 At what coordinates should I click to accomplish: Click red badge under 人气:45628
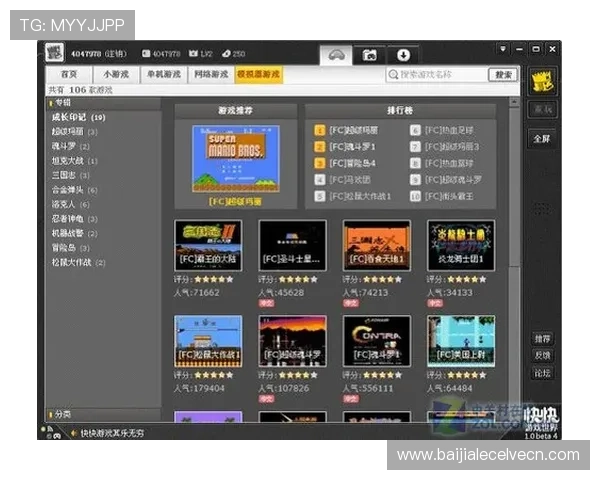click(x=266, y=304)
